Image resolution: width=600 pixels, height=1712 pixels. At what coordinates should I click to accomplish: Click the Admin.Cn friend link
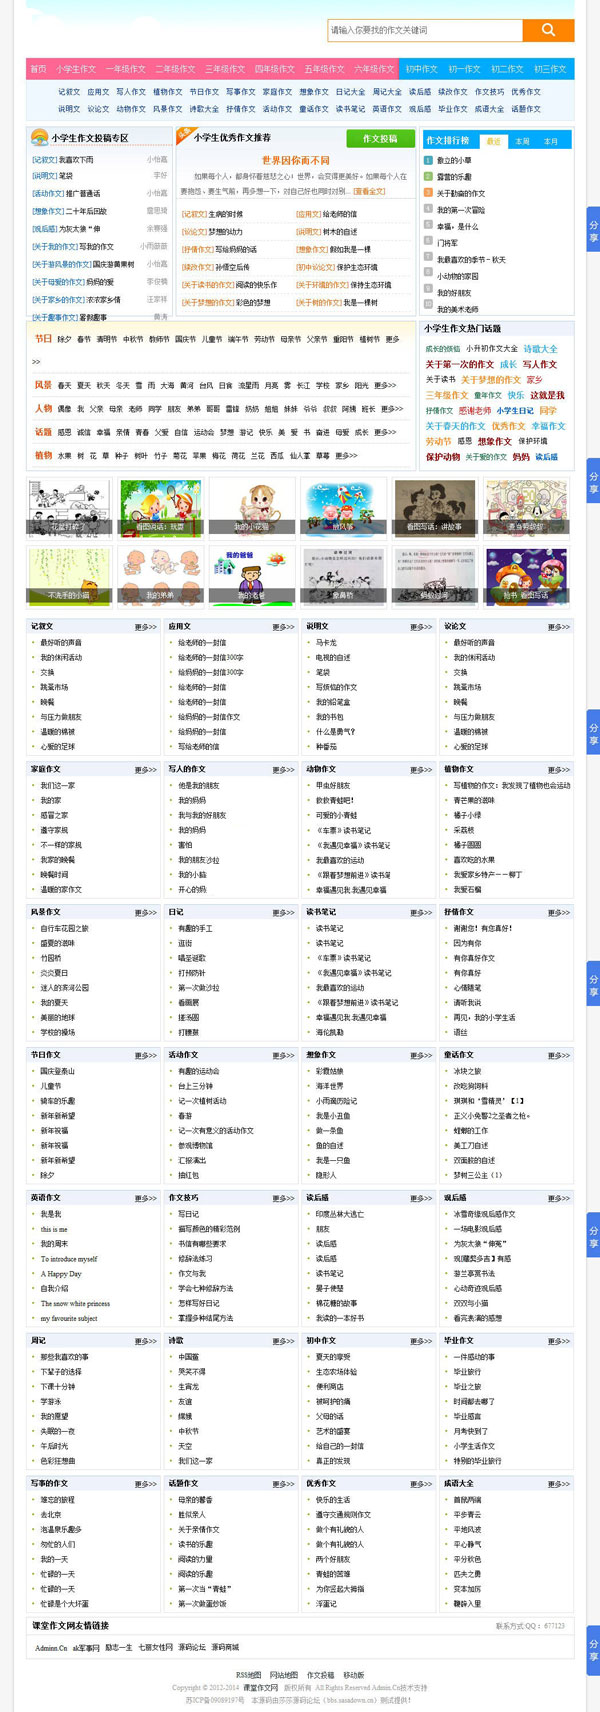(x=51, y=1648)
